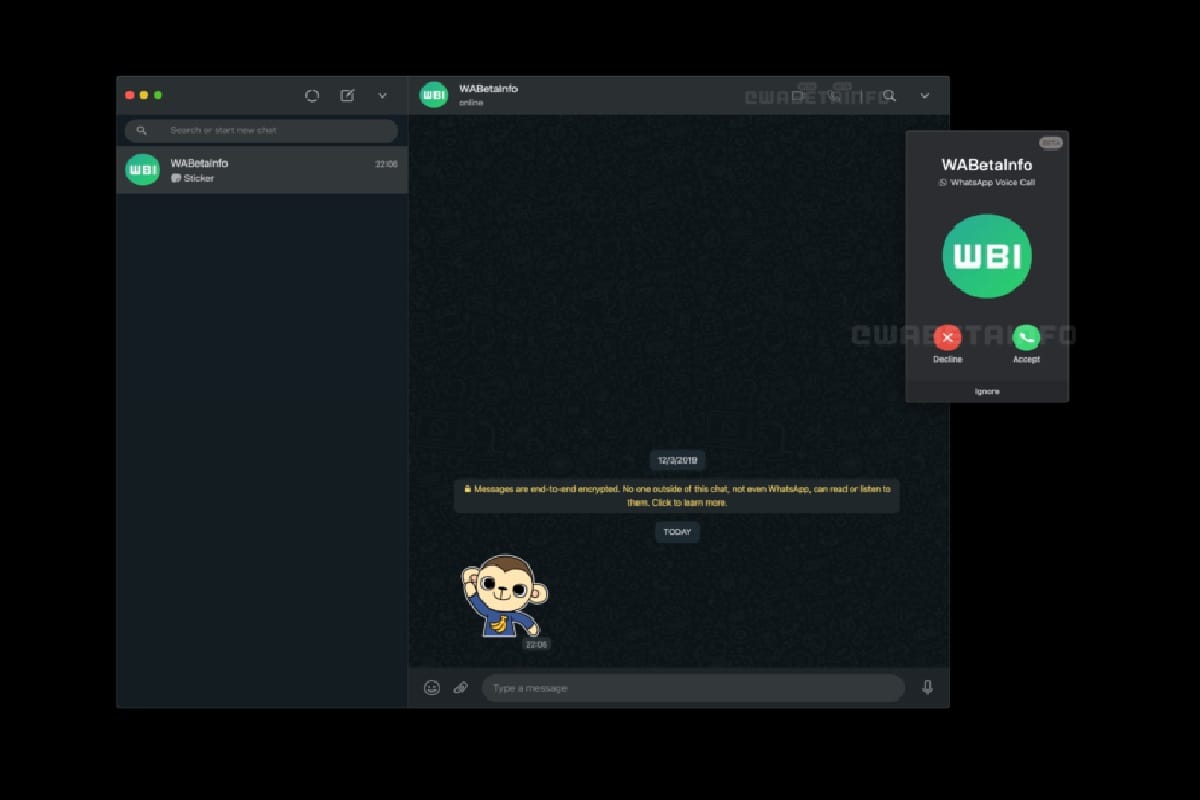
Task: Decline the incoming WhatsApp voice call
Action: [947, 338]
